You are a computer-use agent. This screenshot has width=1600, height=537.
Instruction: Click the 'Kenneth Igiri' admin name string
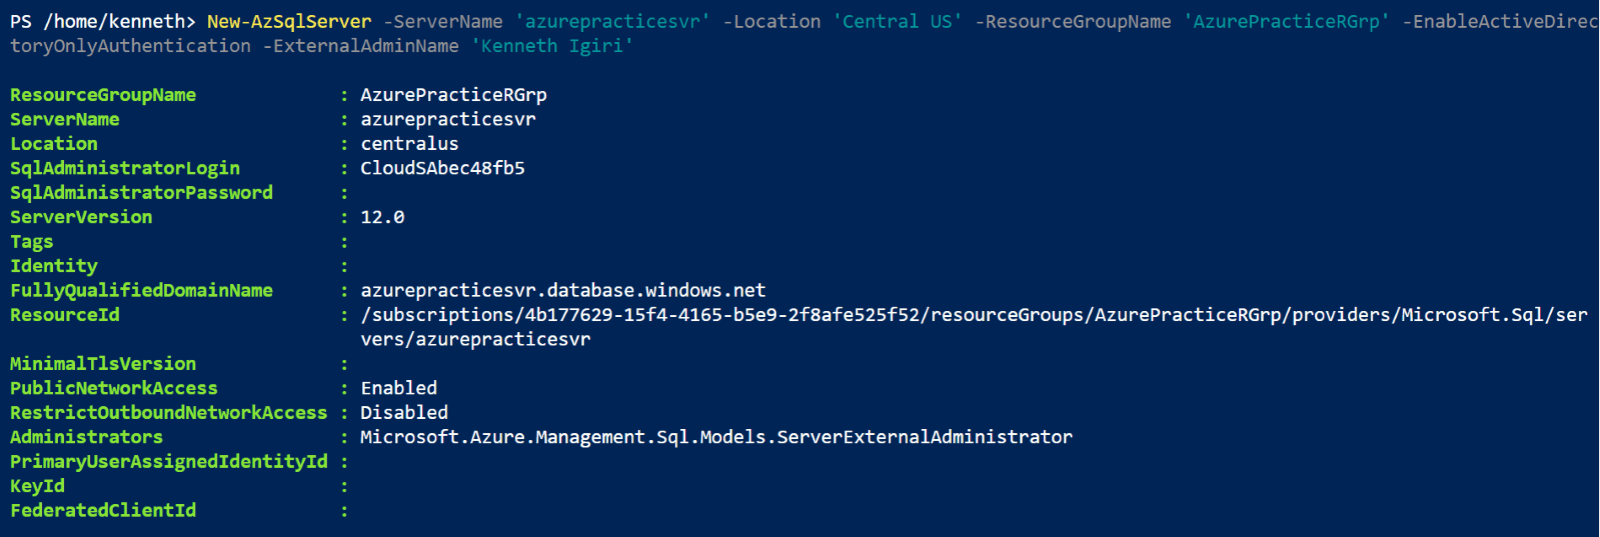pos(552,46)
